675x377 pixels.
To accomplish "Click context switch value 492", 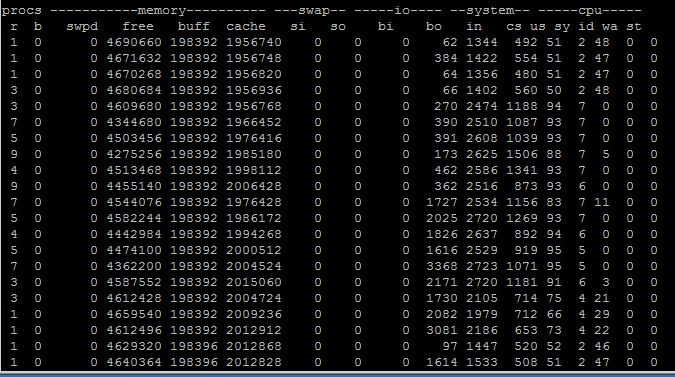I will pyautogui.click(x=526, y=42).
